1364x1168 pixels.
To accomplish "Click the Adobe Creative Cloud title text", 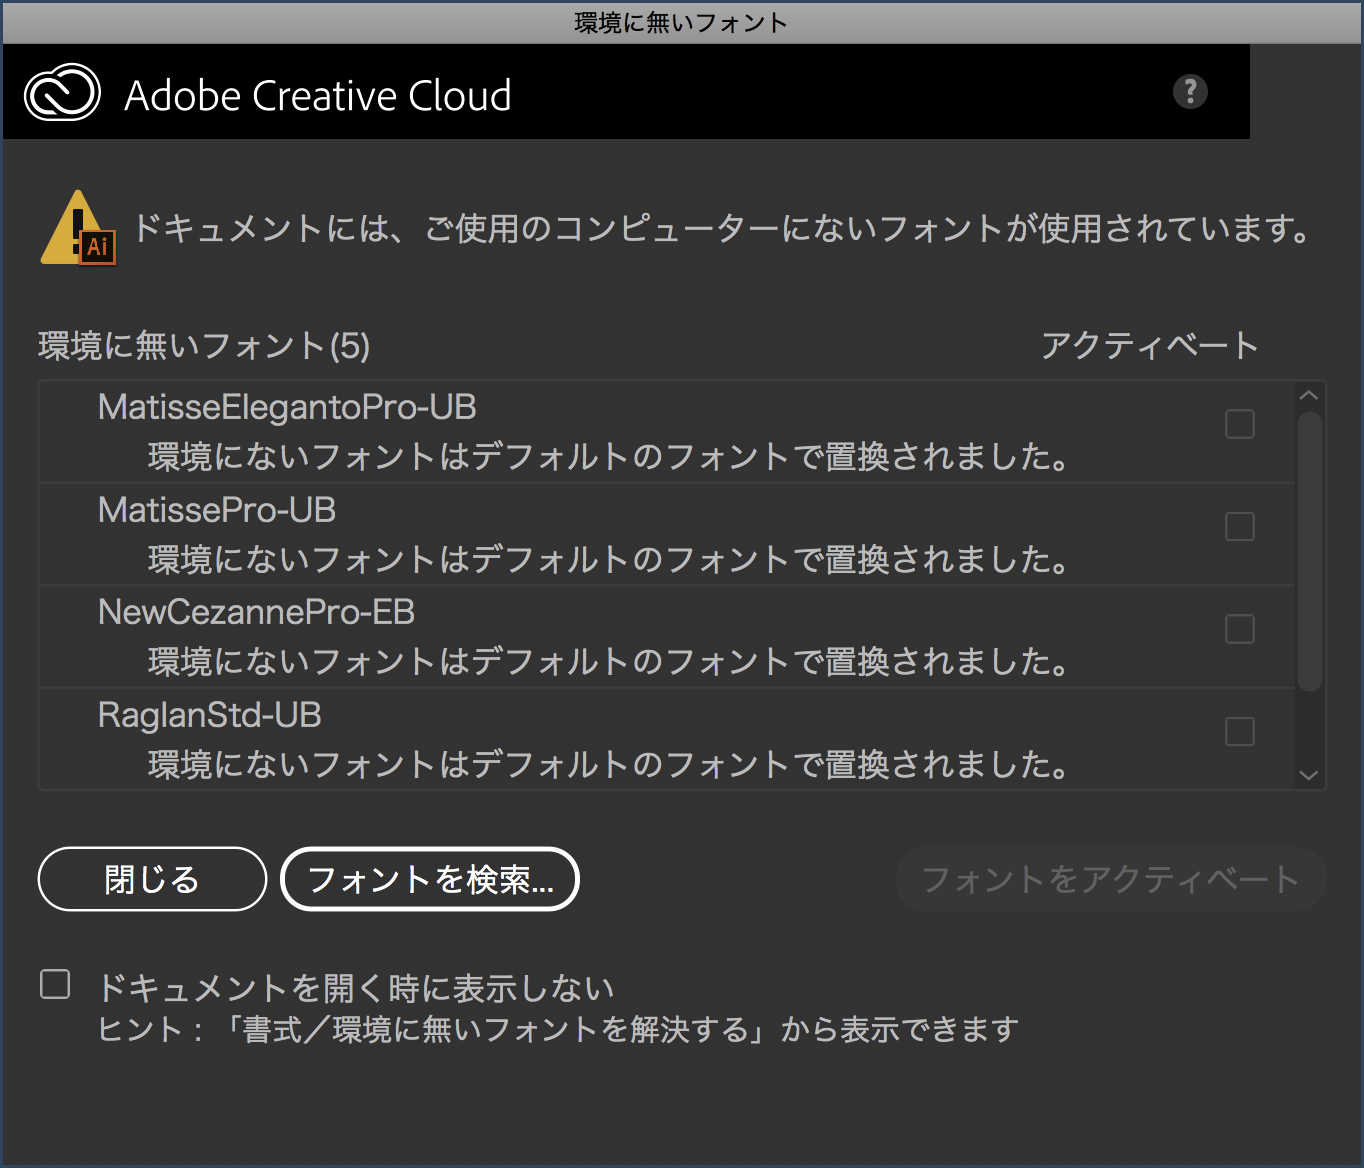I will tap(318, 96).
